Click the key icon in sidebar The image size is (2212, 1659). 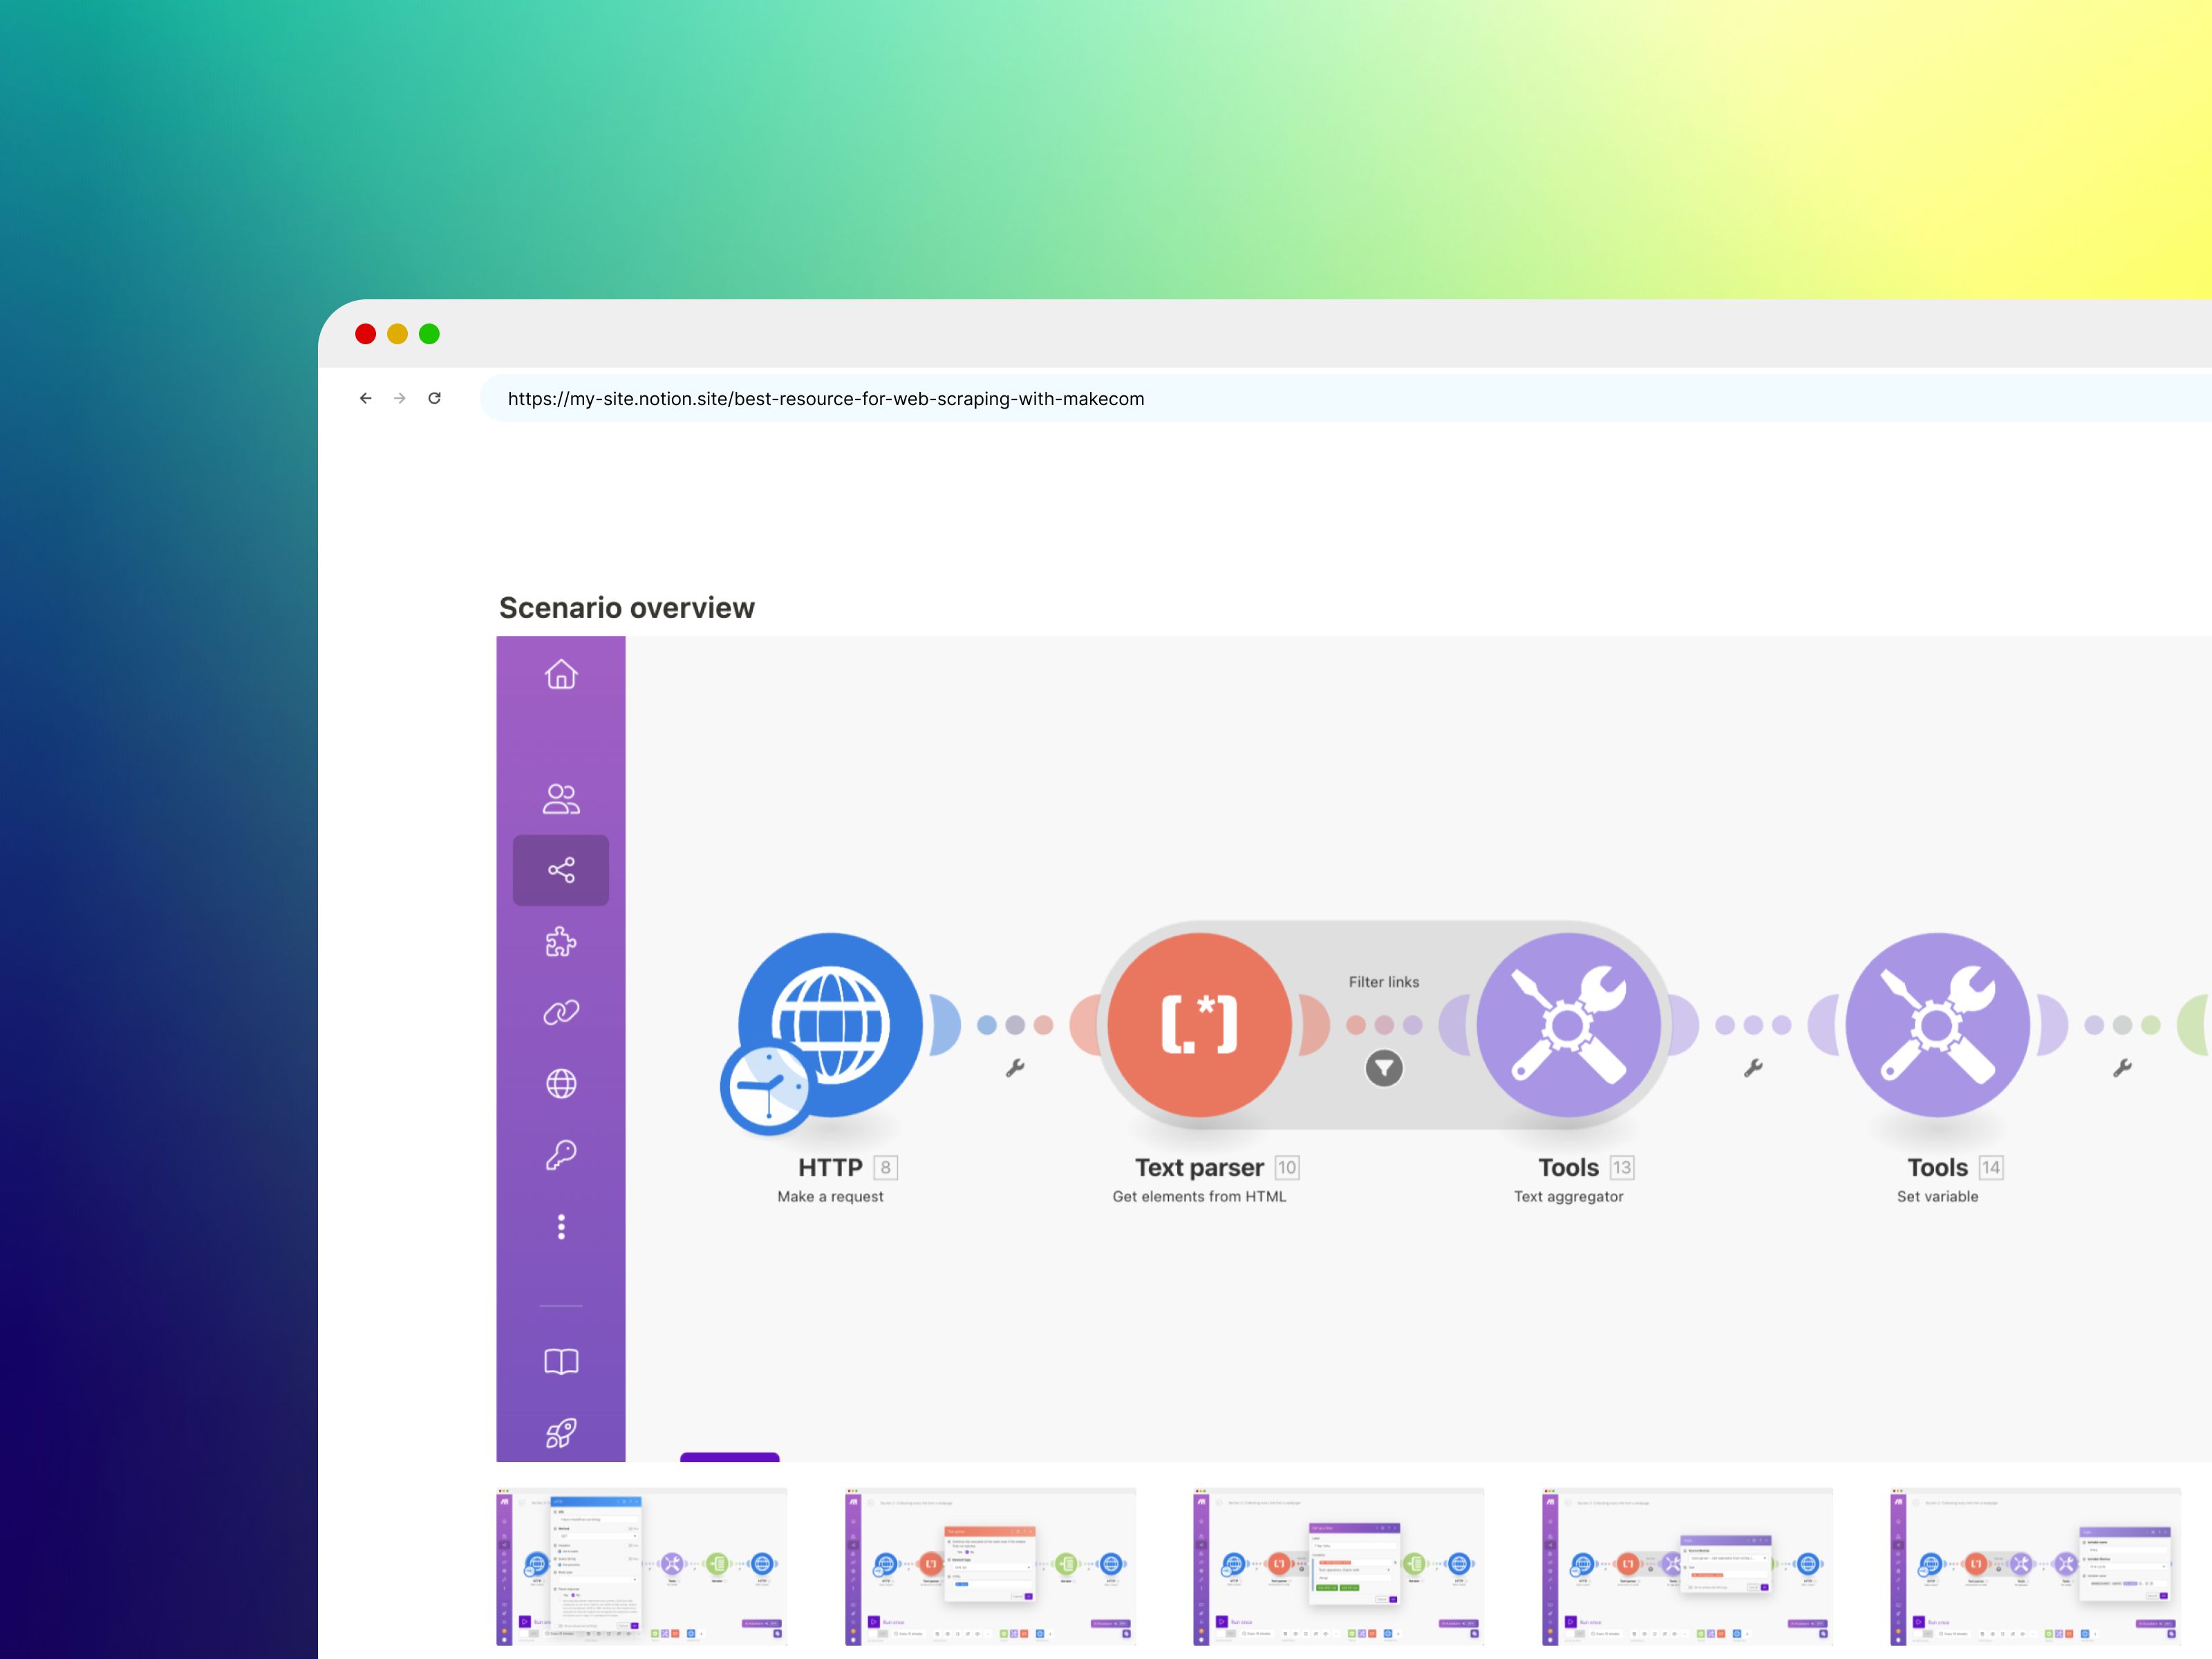[x=561, y=1155]
